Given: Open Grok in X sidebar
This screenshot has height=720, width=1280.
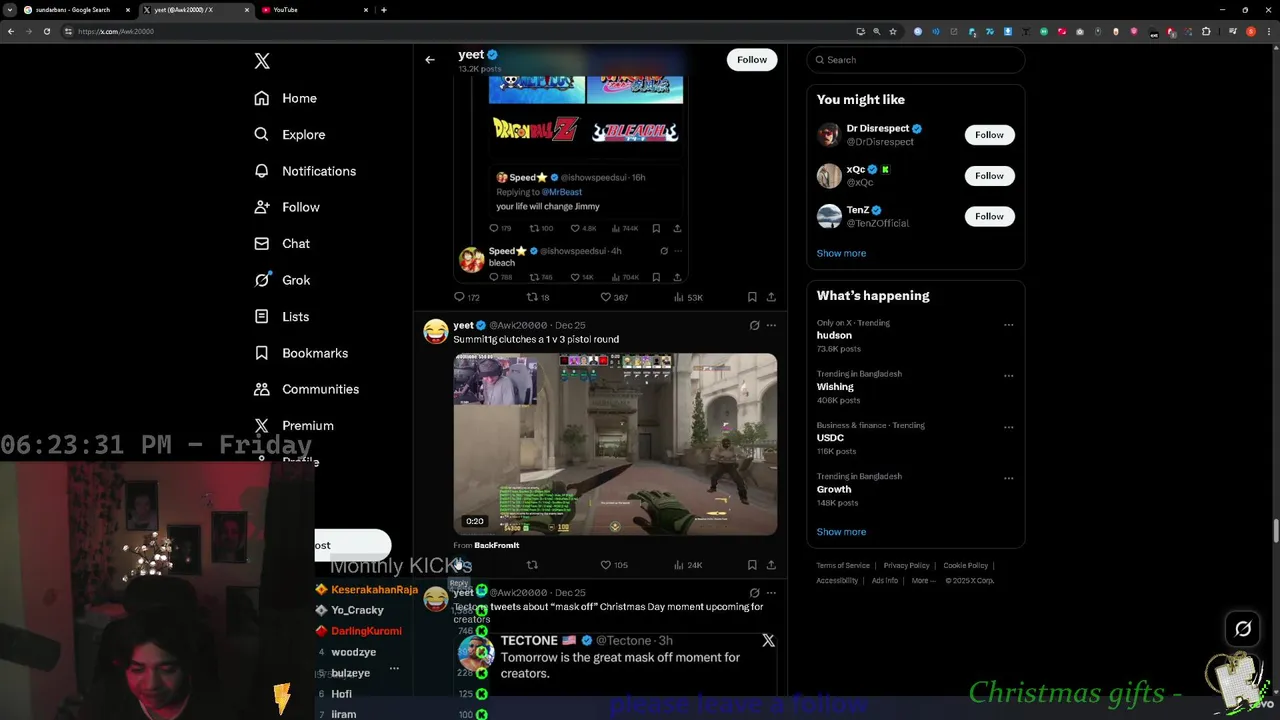Looking at the screenshot, I should pyautogui.click(x=282, y=280).
